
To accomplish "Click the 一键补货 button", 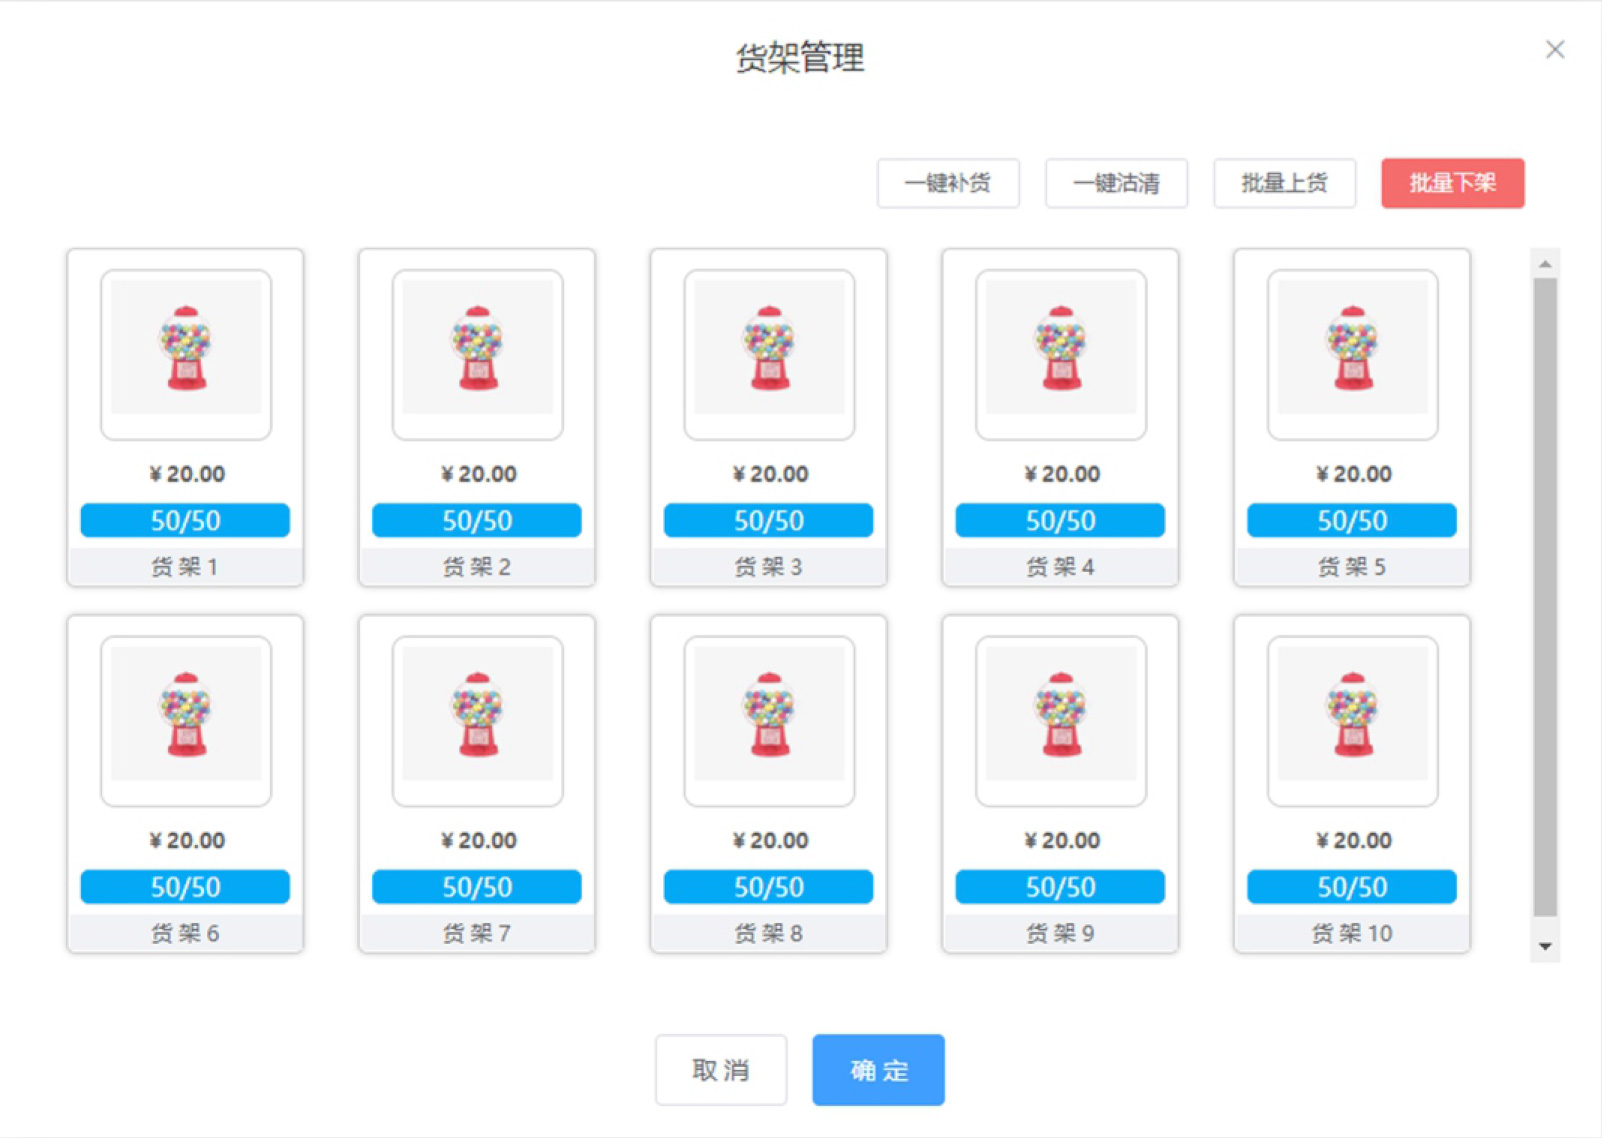I will click(x=947, y=183).
